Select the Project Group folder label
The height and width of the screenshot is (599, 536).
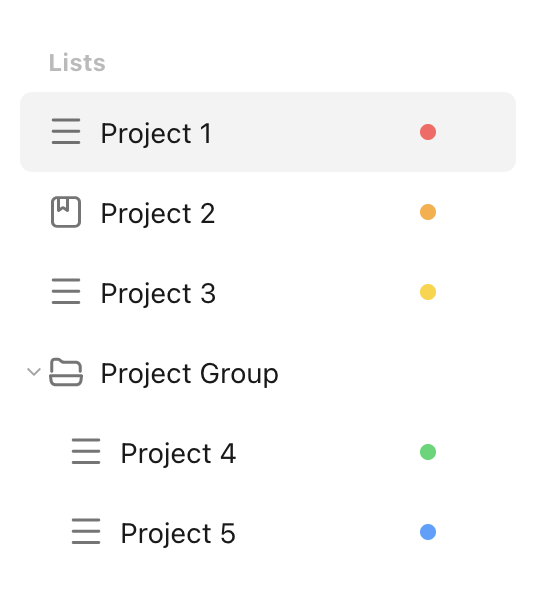coord(189,374)
